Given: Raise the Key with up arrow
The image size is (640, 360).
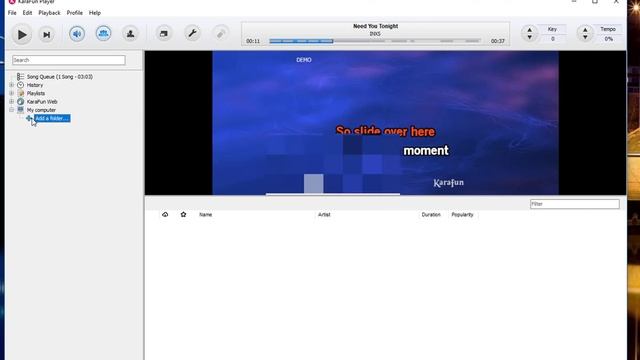Looking at the screenshot, I should point(529,30).
